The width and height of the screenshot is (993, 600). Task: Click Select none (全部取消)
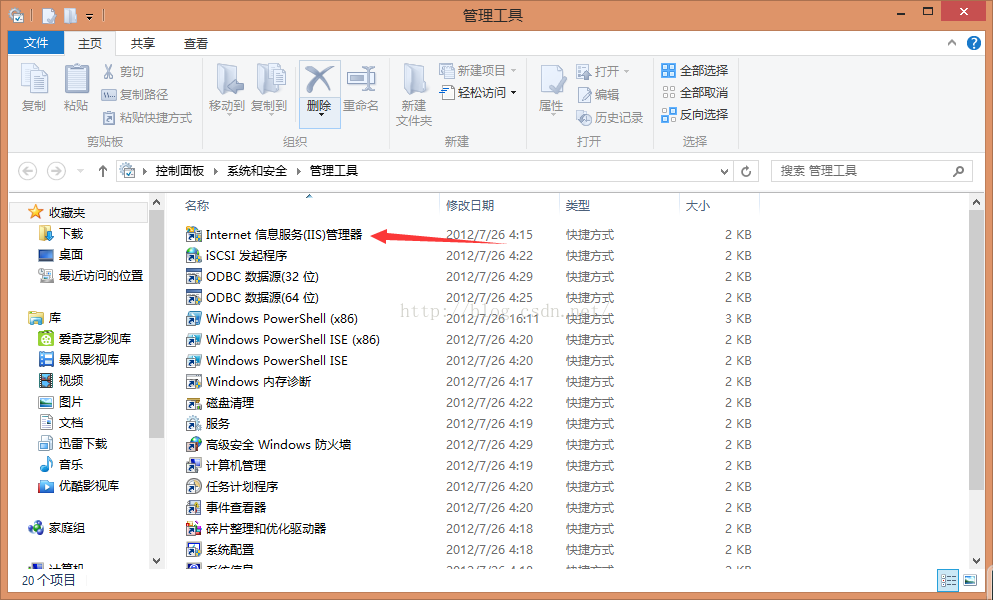point(695,93)
